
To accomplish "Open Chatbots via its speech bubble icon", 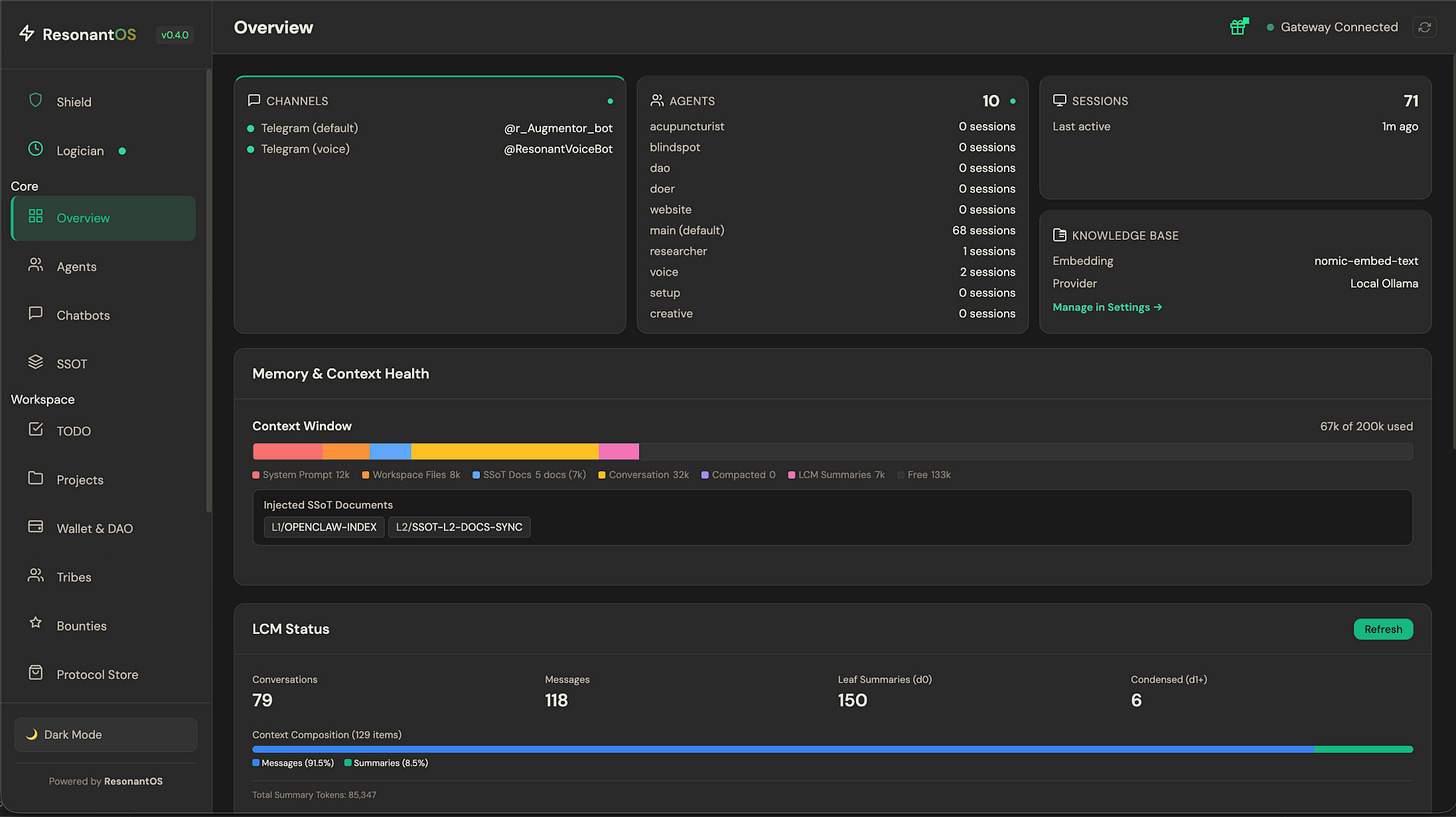I will 36,314.
